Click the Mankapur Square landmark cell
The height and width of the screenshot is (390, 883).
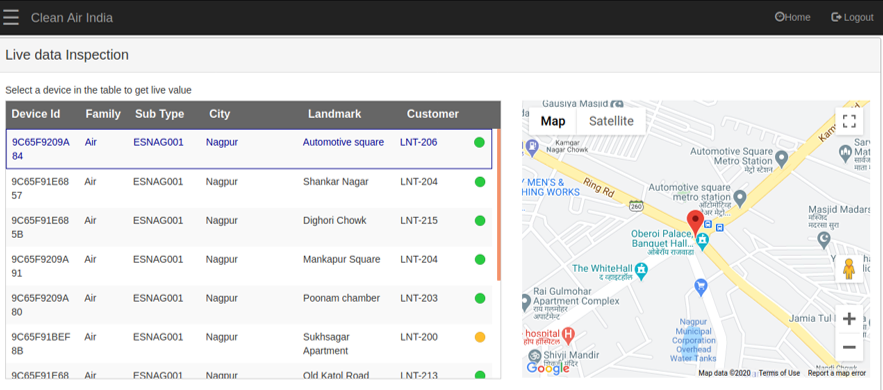pos(341,259)
